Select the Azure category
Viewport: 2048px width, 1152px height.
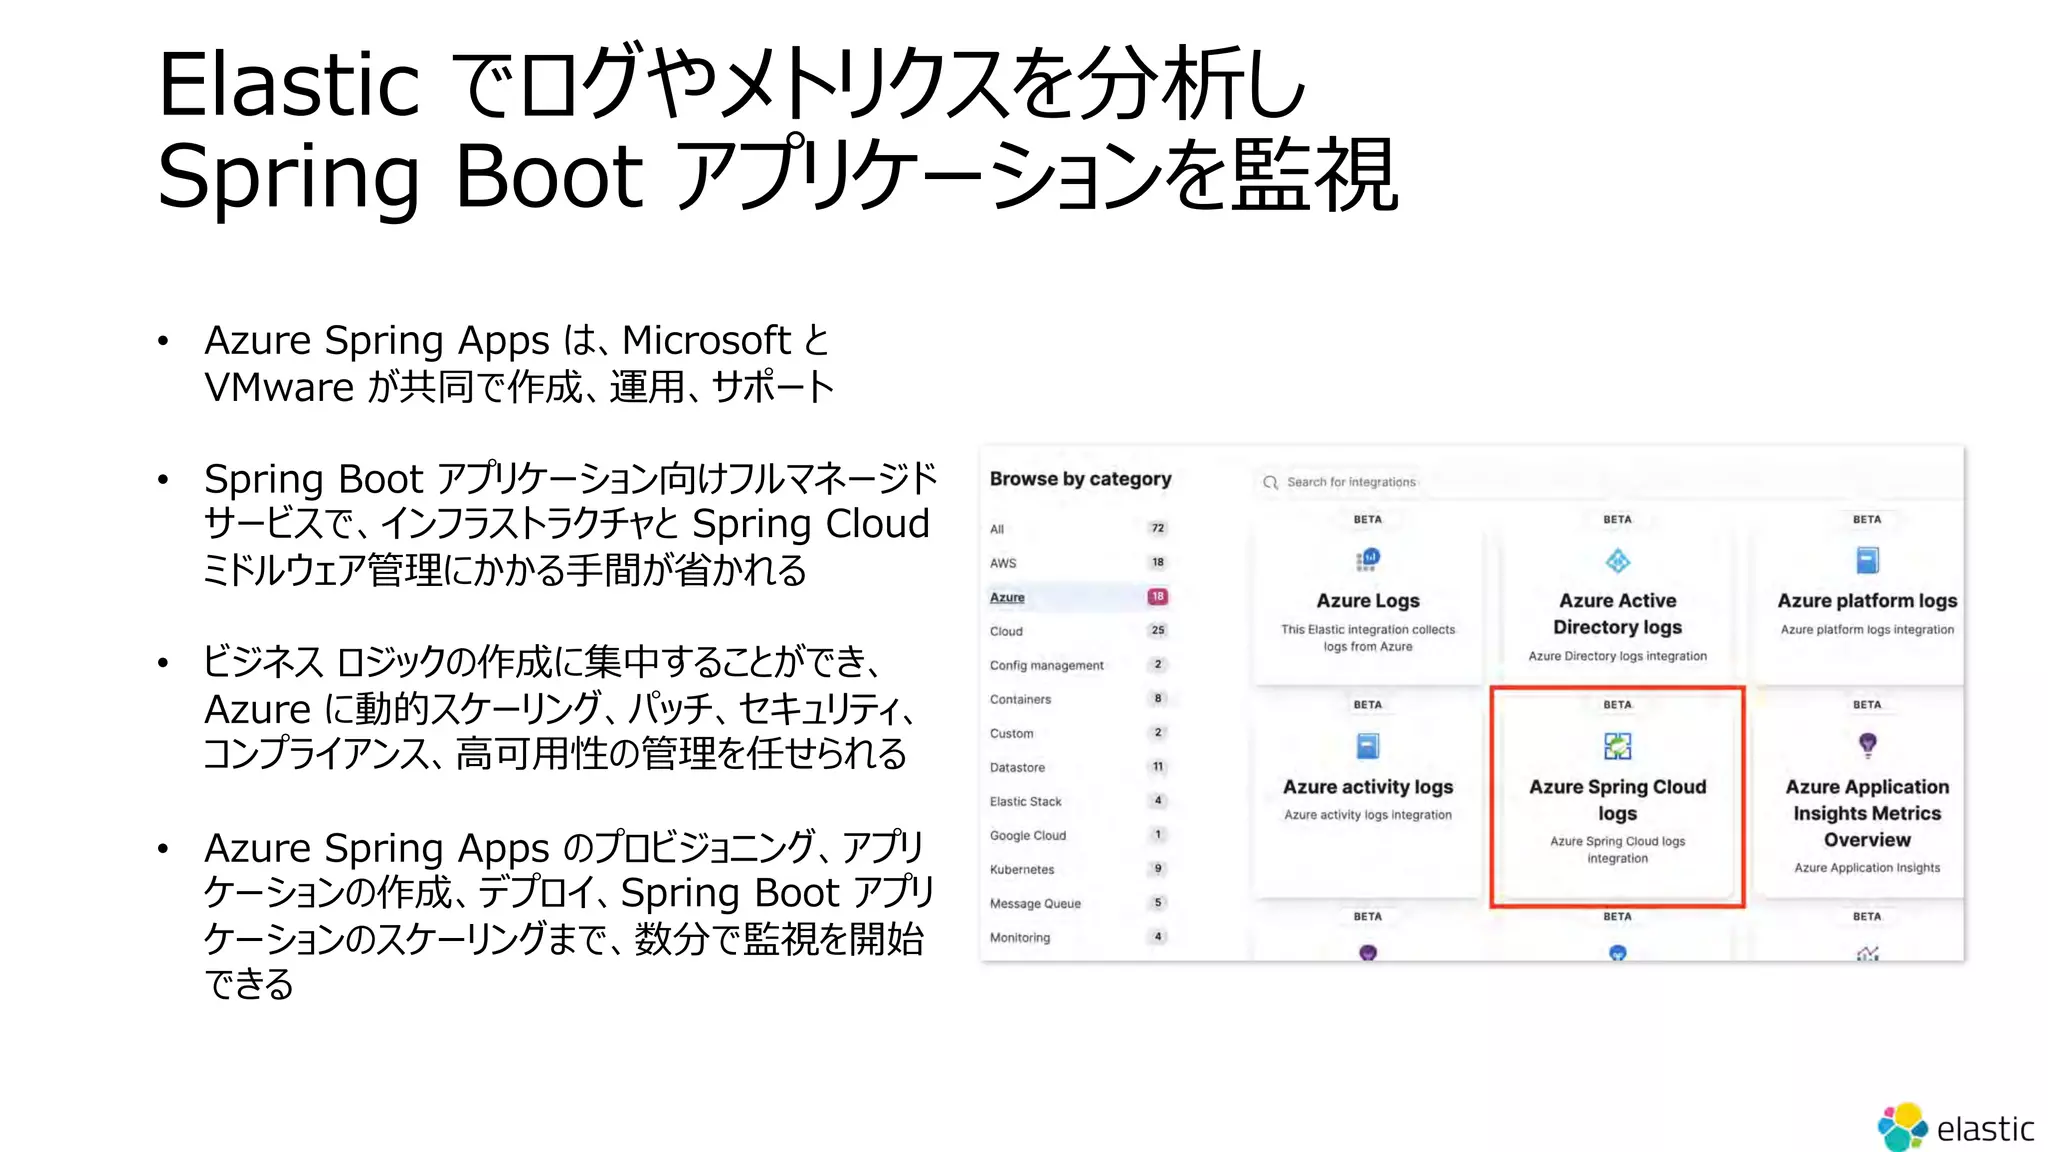(1079, 597)
